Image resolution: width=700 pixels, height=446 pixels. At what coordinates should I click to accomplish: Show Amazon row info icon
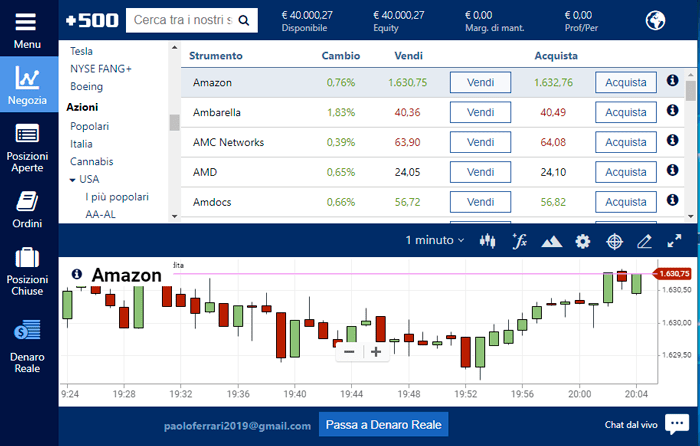pyautogui.click(x=672, y=80)
